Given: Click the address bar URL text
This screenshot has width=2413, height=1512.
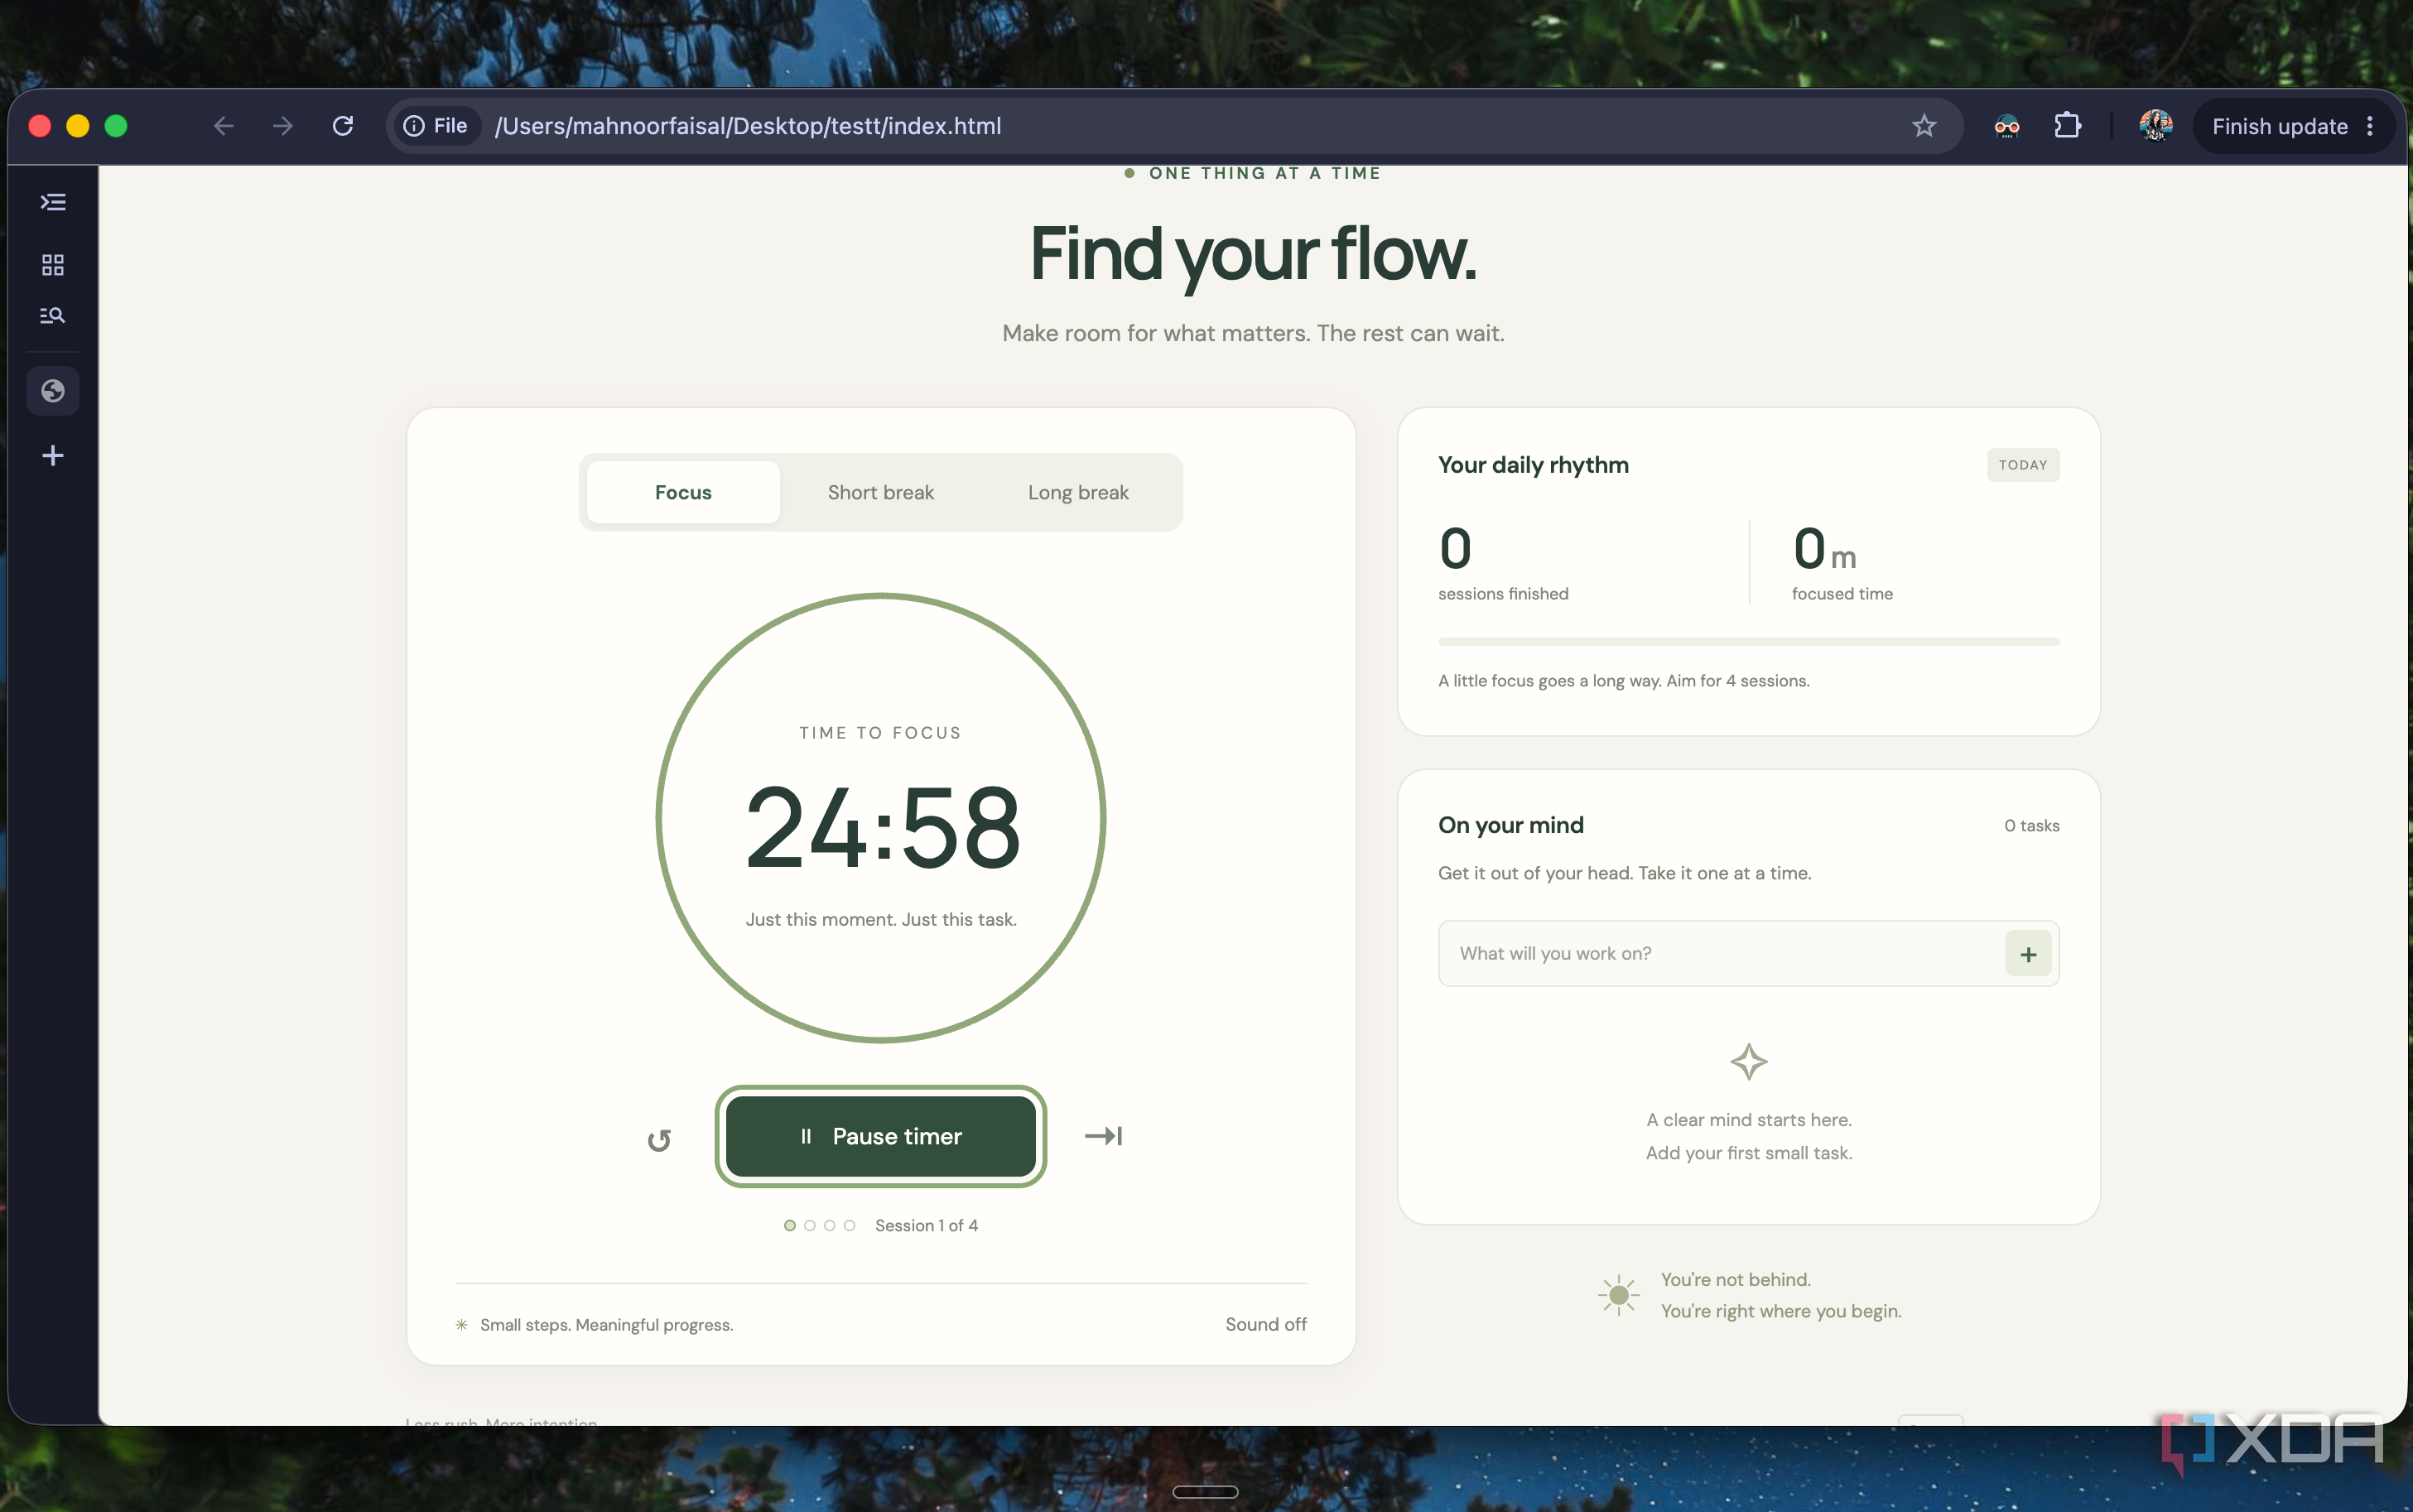Looking at the screenshot, I should [x=748, y=126].
